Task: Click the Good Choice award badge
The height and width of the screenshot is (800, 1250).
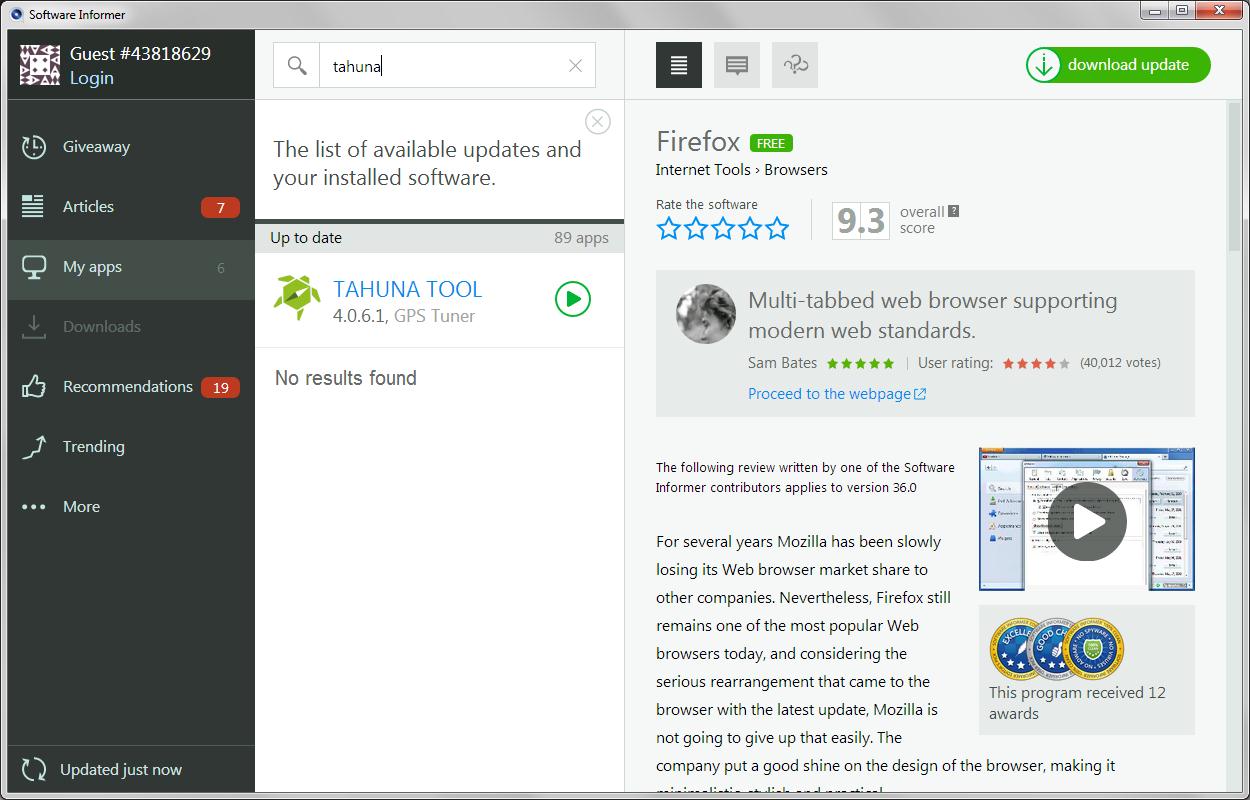Action: (1055, 648)
